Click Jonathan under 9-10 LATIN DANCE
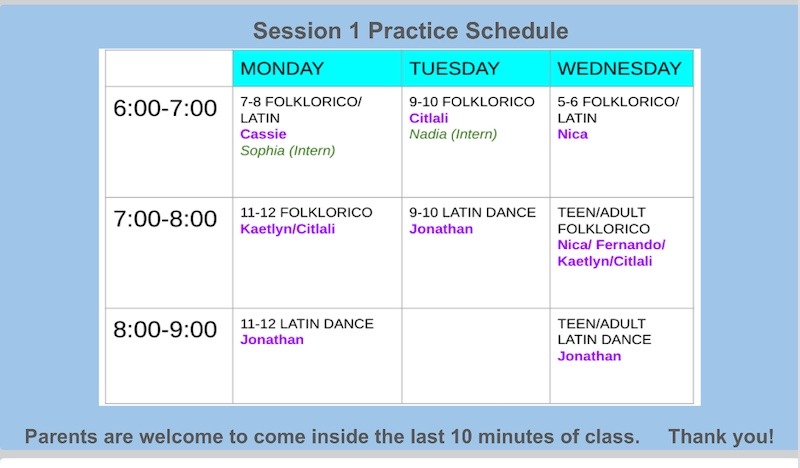 [x=441, y=229]
